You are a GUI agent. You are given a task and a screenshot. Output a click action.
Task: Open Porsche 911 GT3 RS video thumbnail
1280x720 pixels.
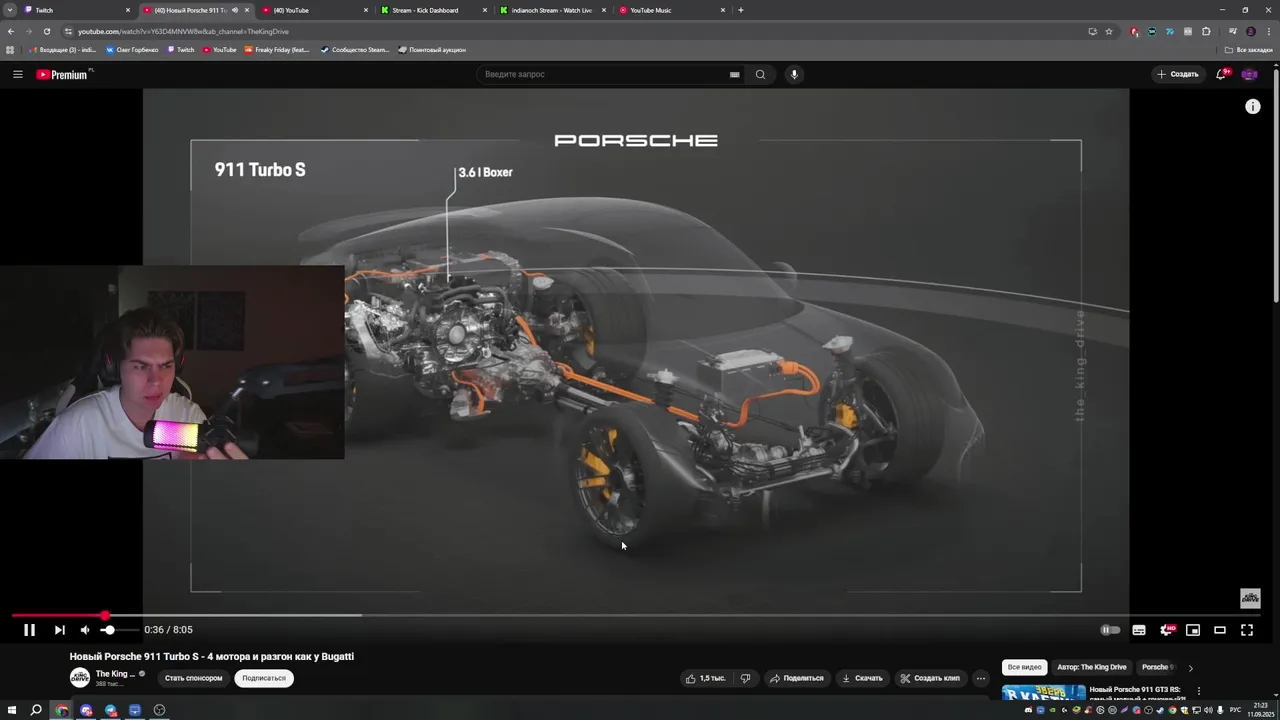1044,693
